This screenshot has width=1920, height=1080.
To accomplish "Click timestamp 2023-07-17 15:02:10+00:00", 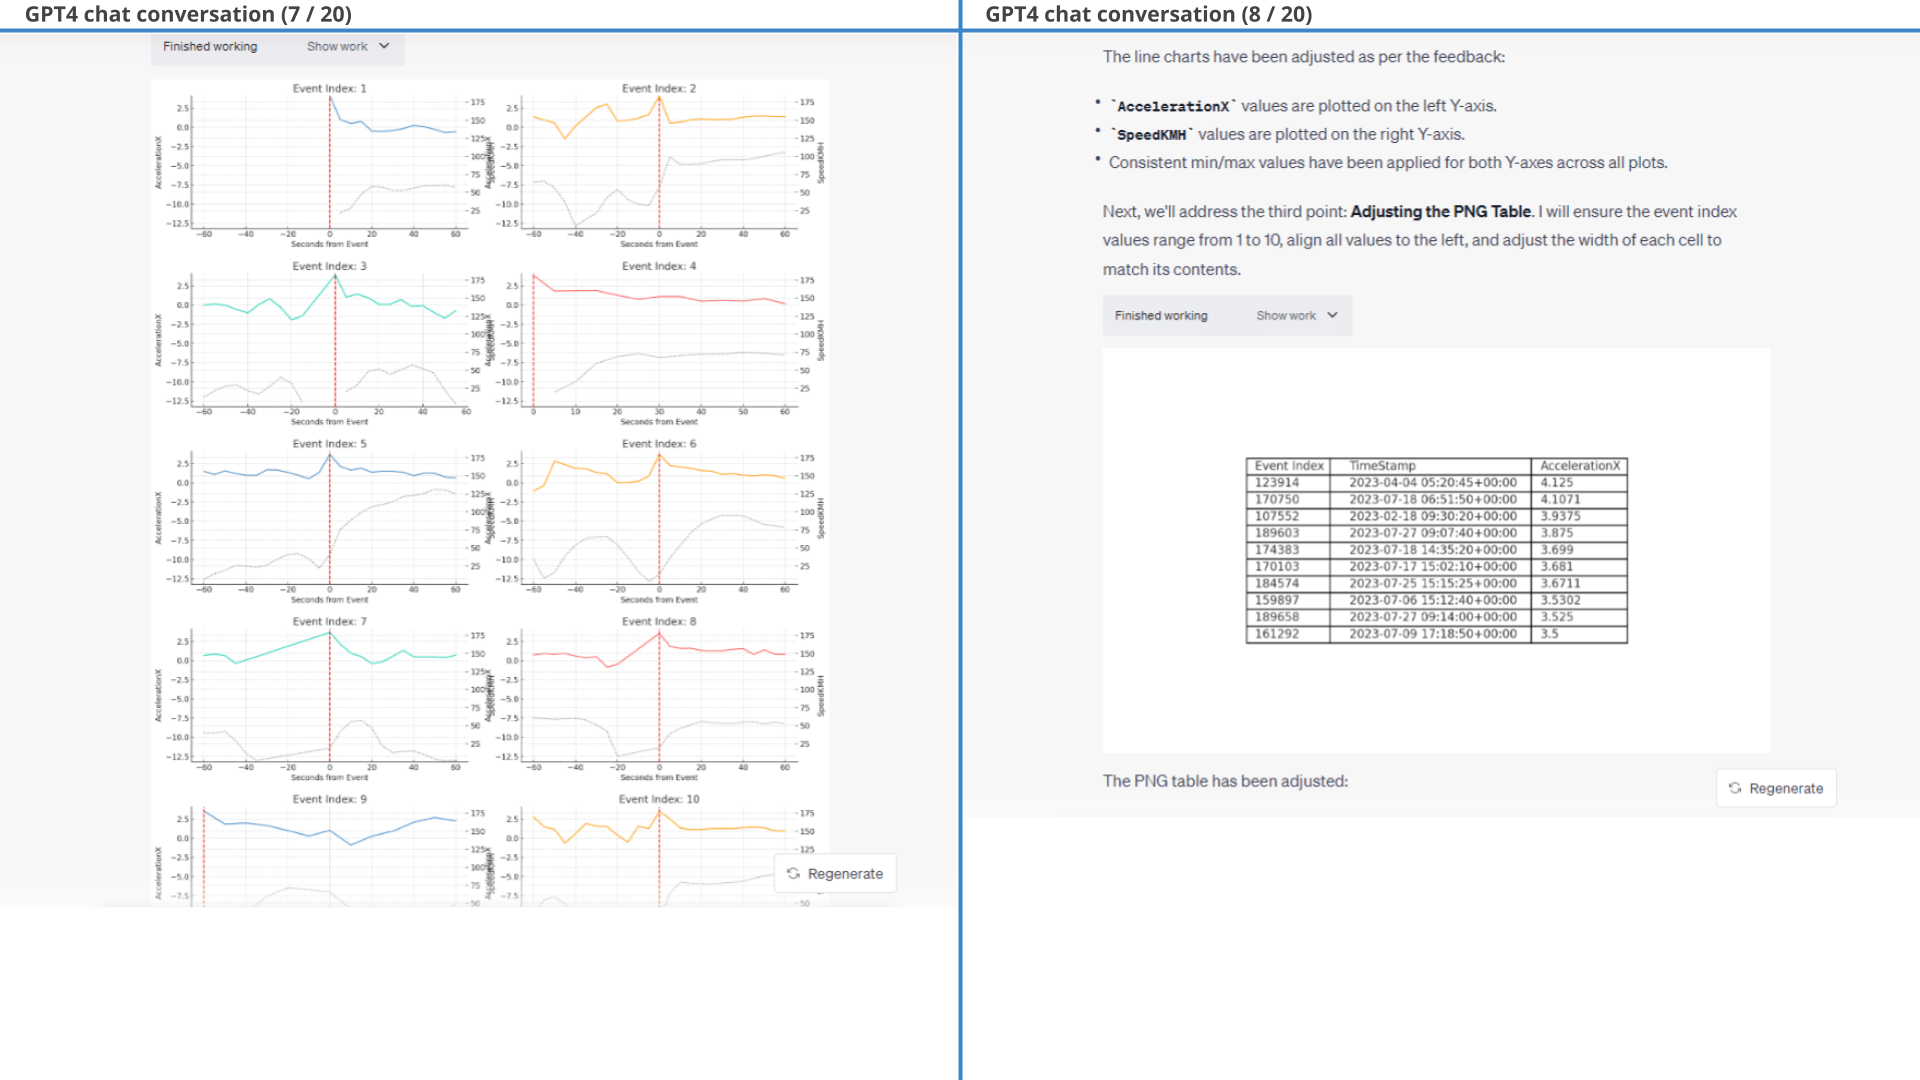I will (x=1430, y=567).
